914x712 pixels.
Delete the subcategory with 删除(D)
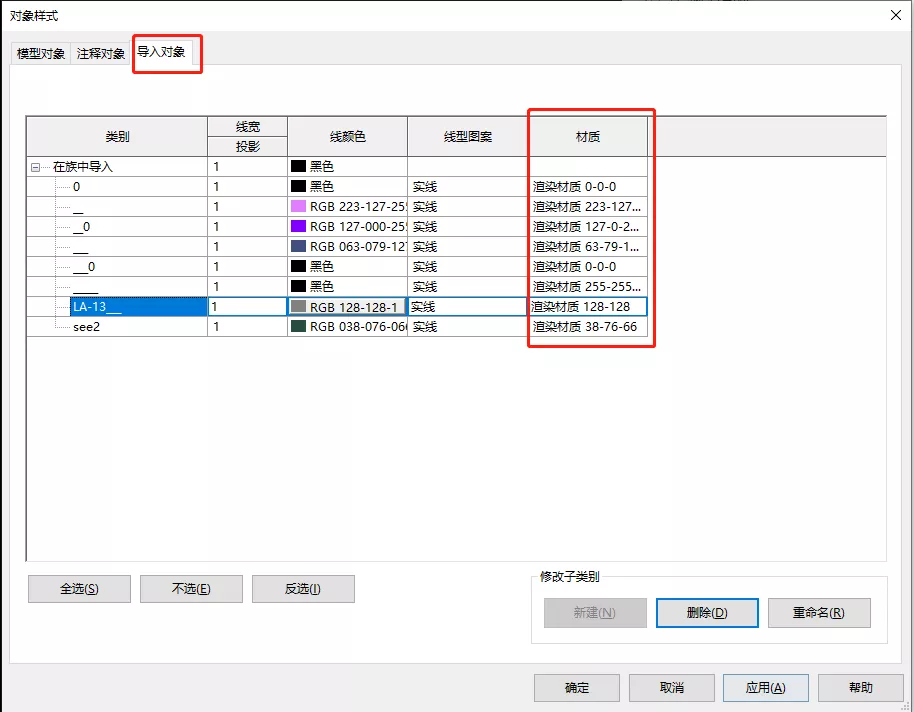point(707,613)
